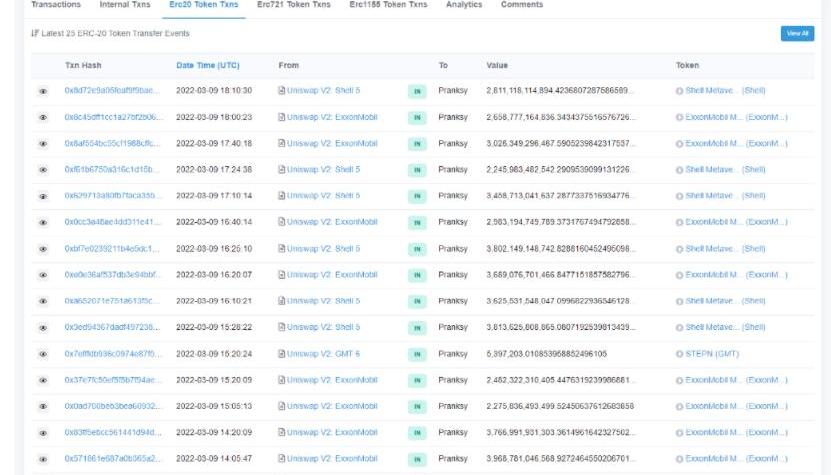The image size is (831, 475).
Task: Open the Comments tab
Action: (x=522, y=5)
